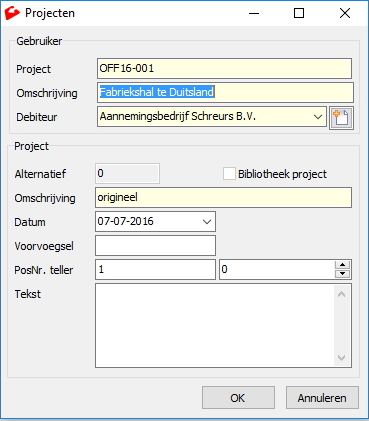Image resolution: width=369 pixels, height=421 pixels.
Task: Enable the Bibliotheek project checkbox
Action: (229, 174)
